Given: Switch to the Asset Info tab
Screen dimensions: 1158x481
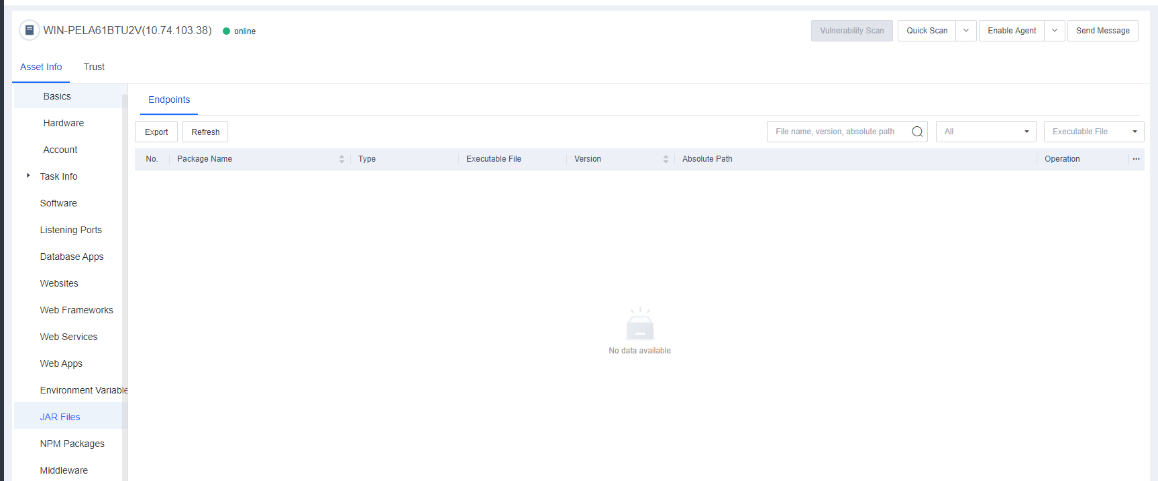Looking at the screenshot, I should click(41, 66).
